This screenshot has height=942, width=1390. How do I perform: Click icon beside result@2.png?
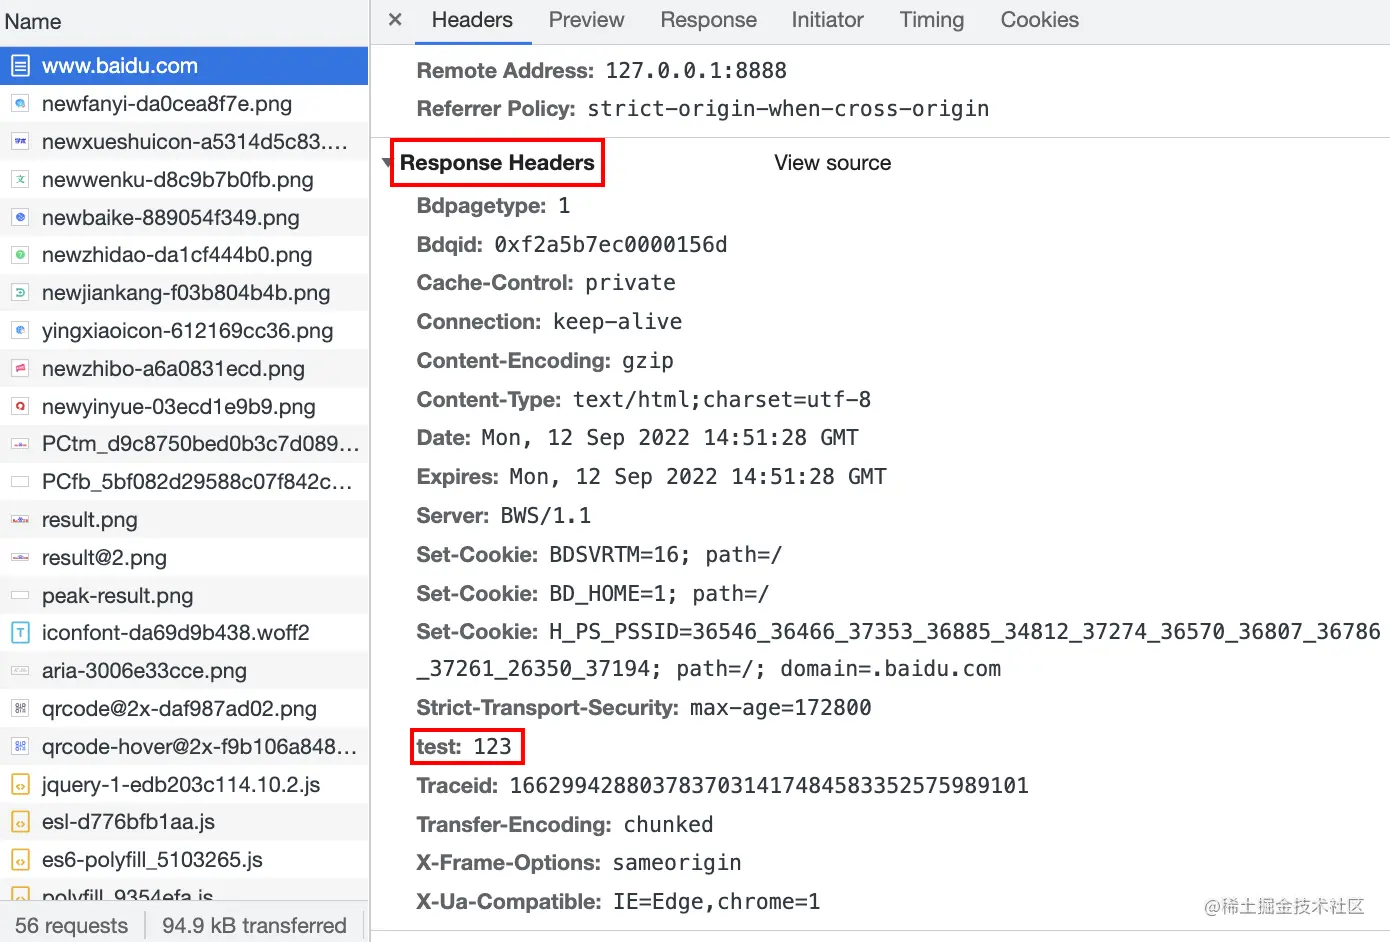pyautogui.click(x=20, y=558)
